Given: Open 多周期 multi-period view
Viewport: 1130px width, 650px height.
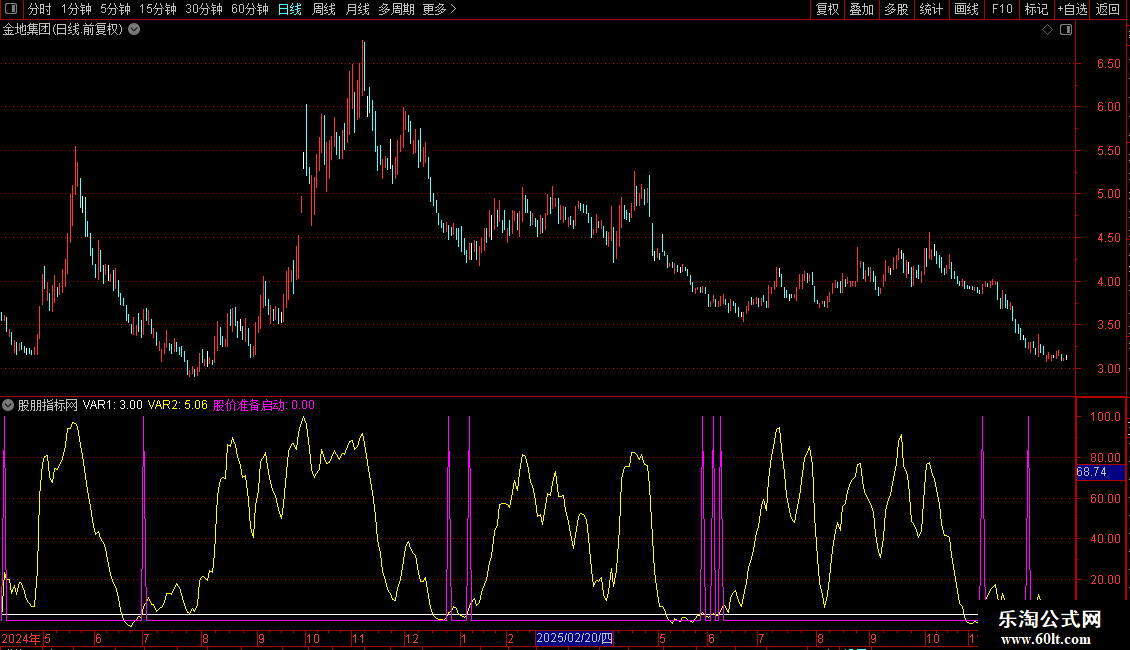Looking at the screenshot, I should point(396,9).
